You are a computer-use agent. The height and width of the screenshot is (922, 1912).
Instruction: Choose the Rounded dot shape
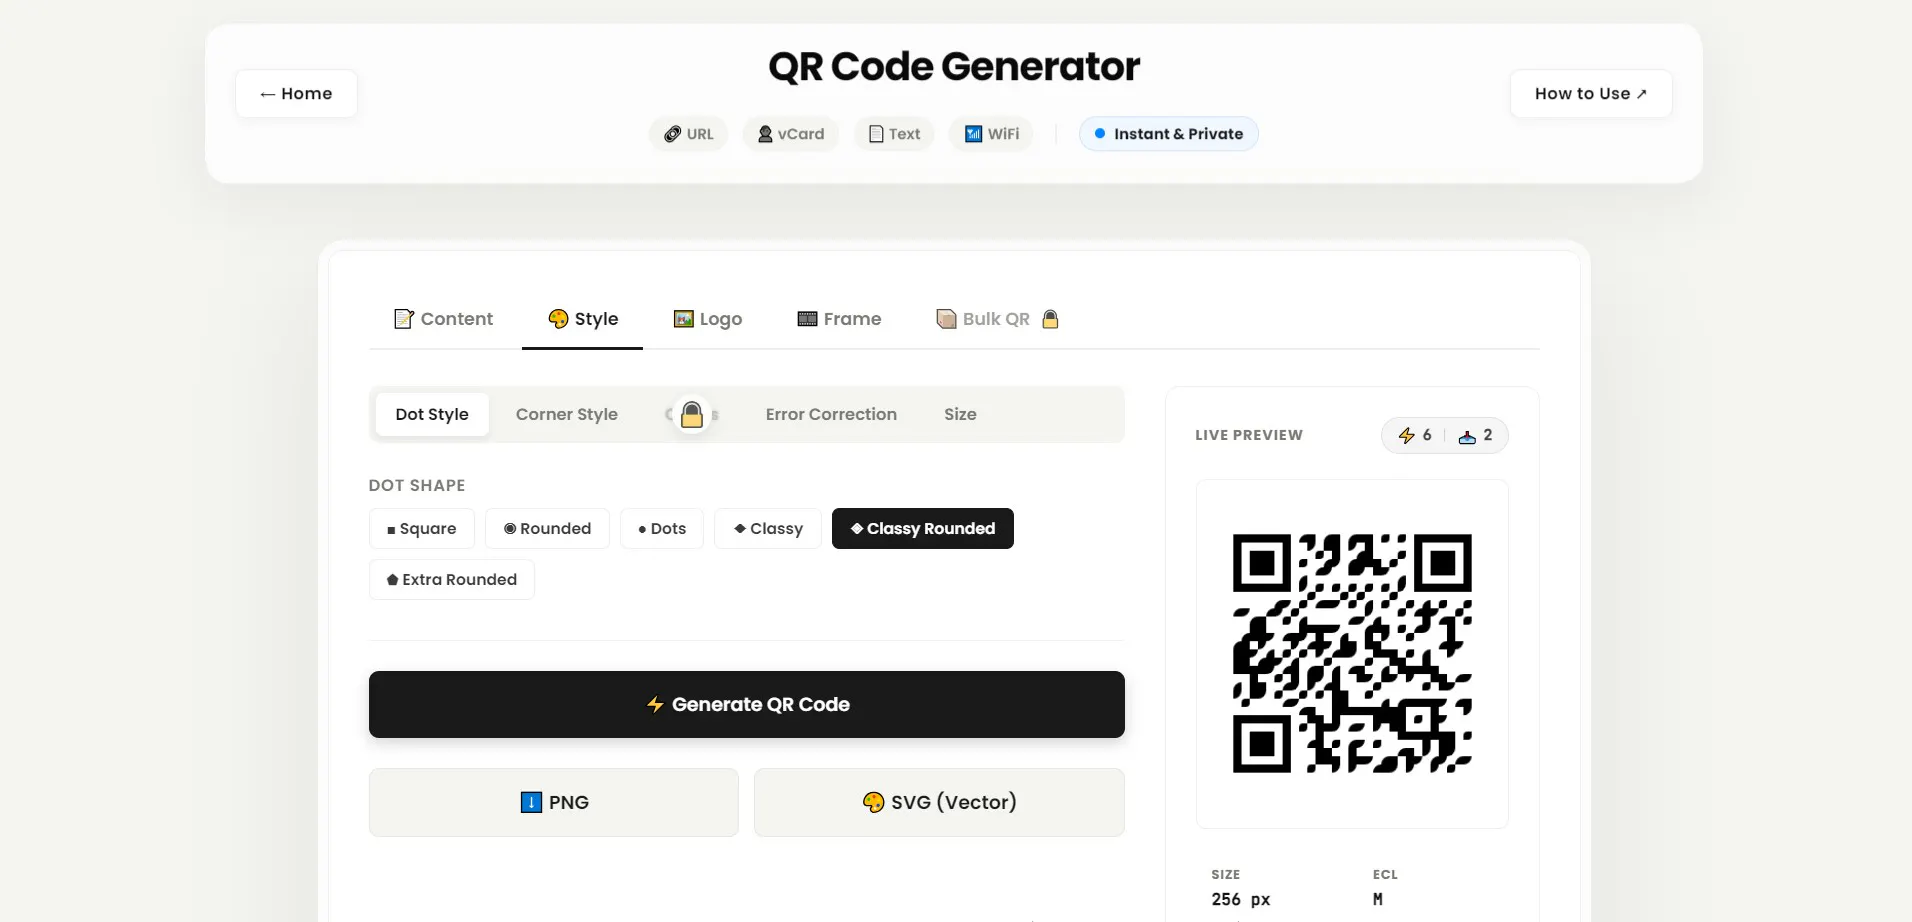coord(547,529)
